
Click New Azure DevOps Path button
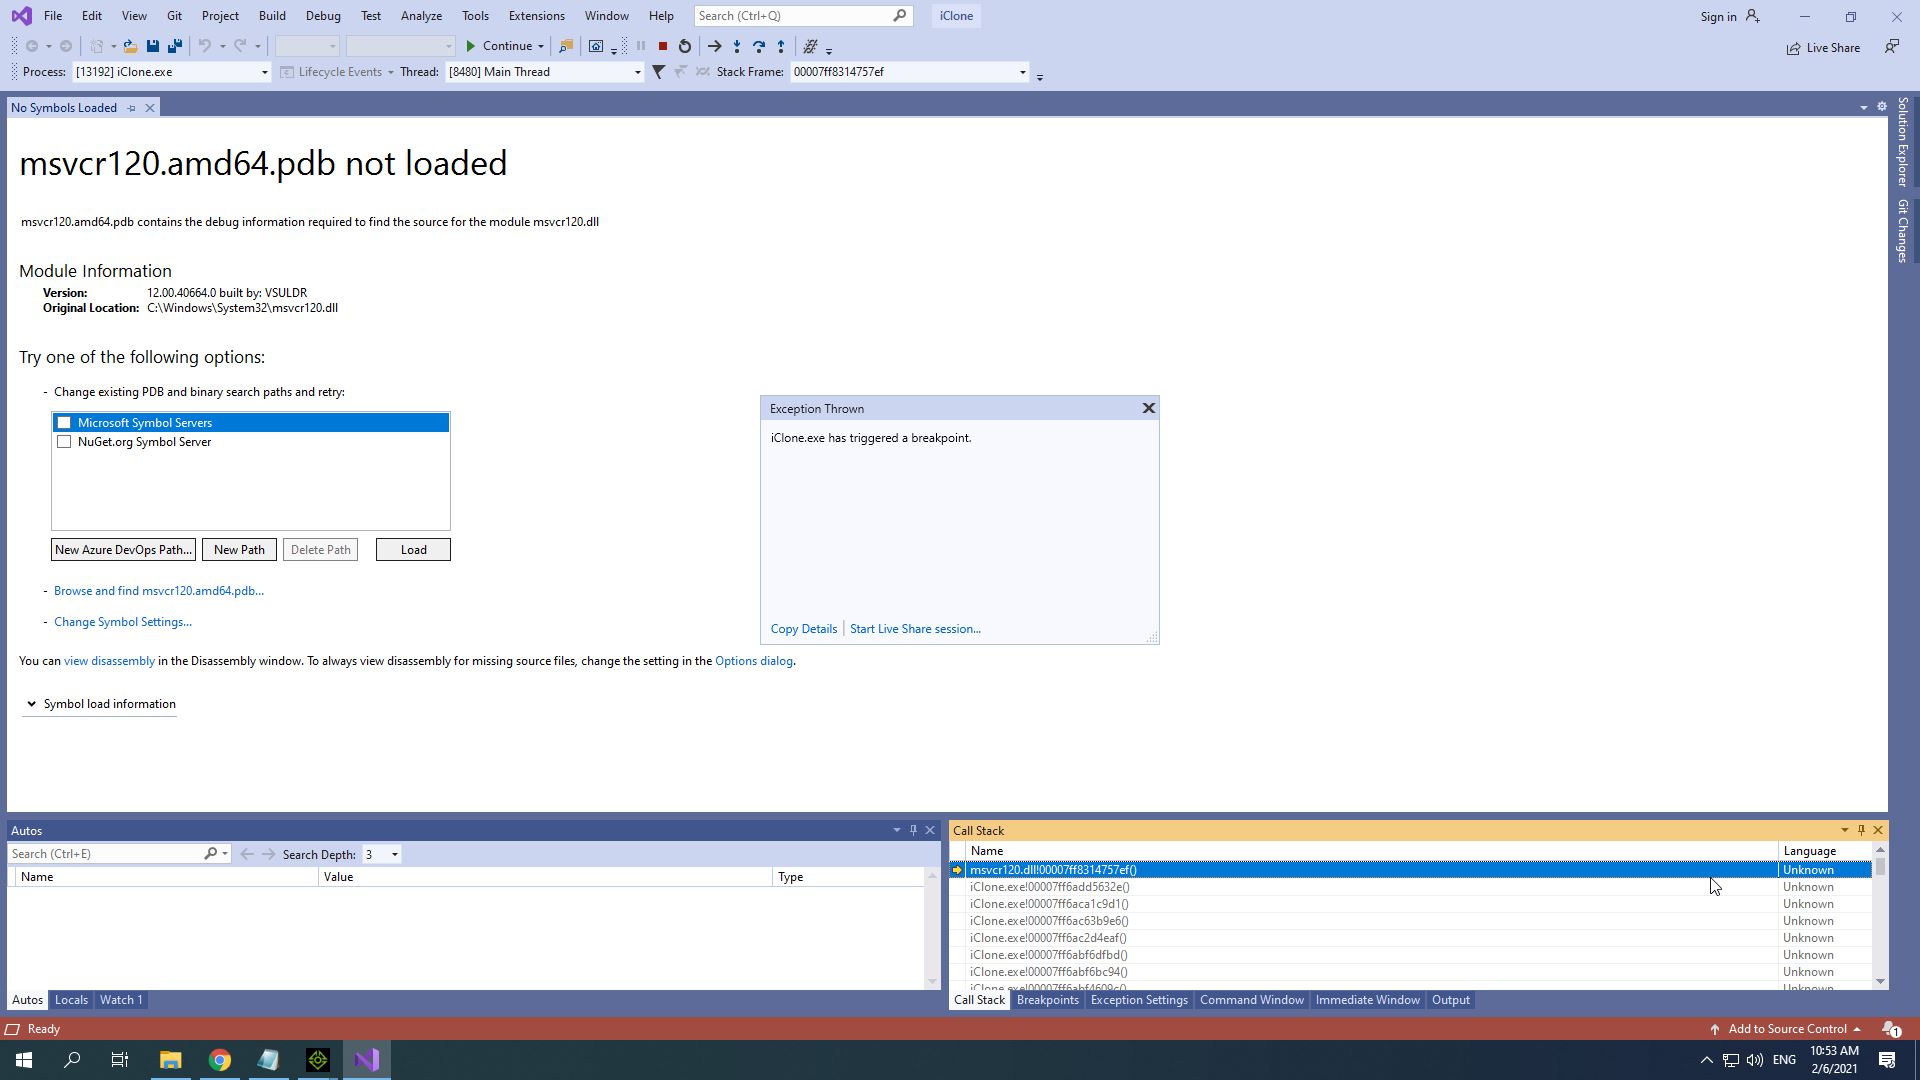[x=123, y=550]
